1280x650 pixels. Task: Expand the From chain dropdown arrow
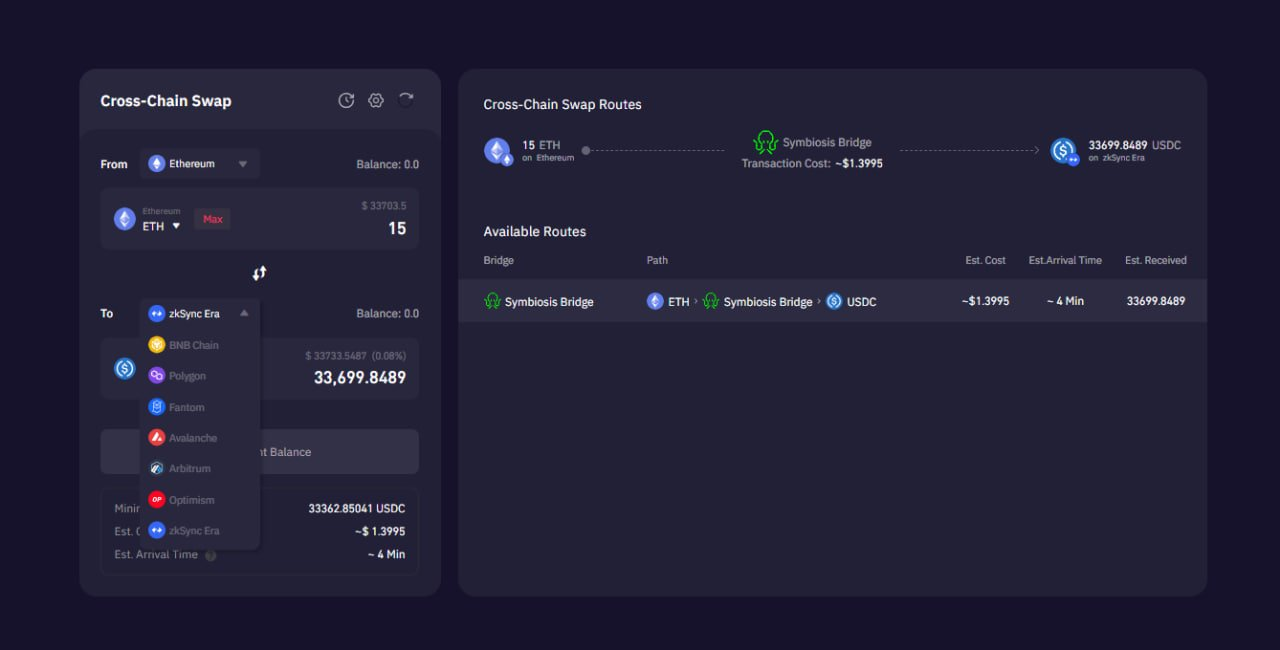coord(242,164)
